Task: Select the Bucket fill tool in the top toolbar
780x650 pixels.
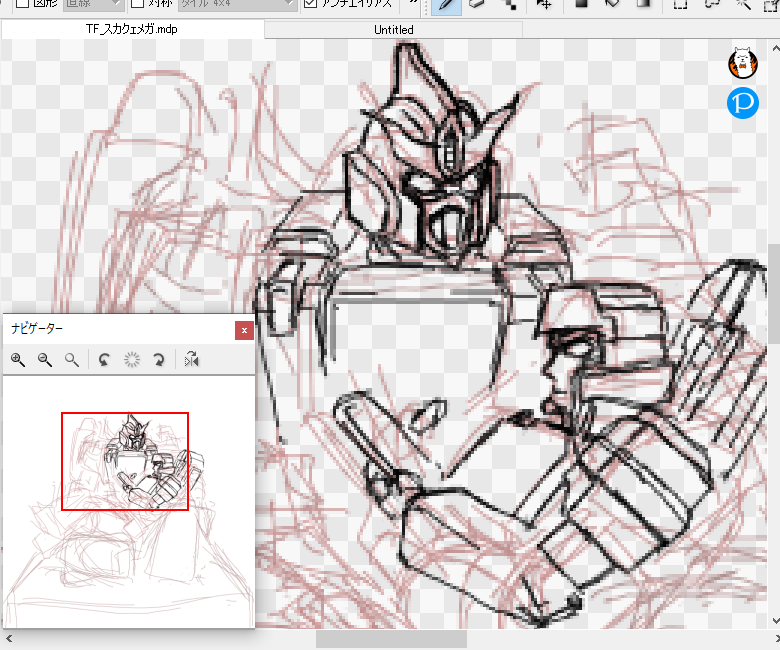Action: [613, 4]
